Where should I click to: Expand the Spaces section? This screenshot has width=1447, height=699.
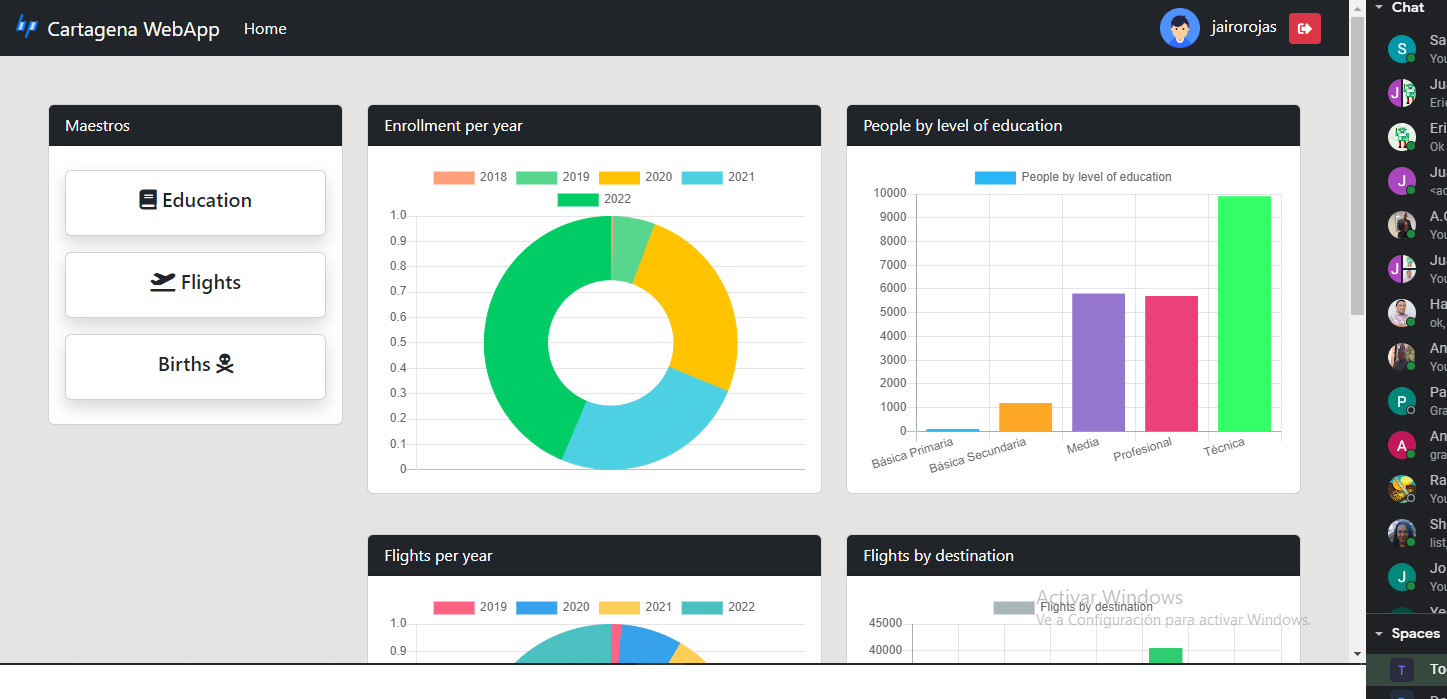1380,633
